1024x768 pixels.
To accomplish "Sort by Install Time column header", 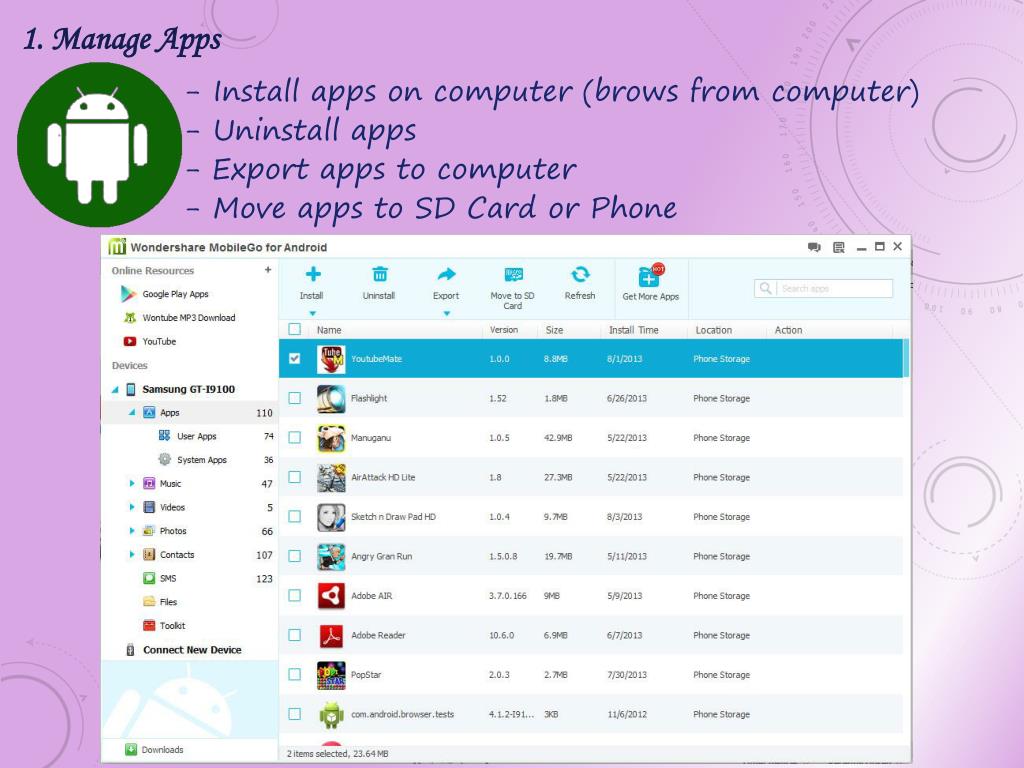I will point(633,330).
